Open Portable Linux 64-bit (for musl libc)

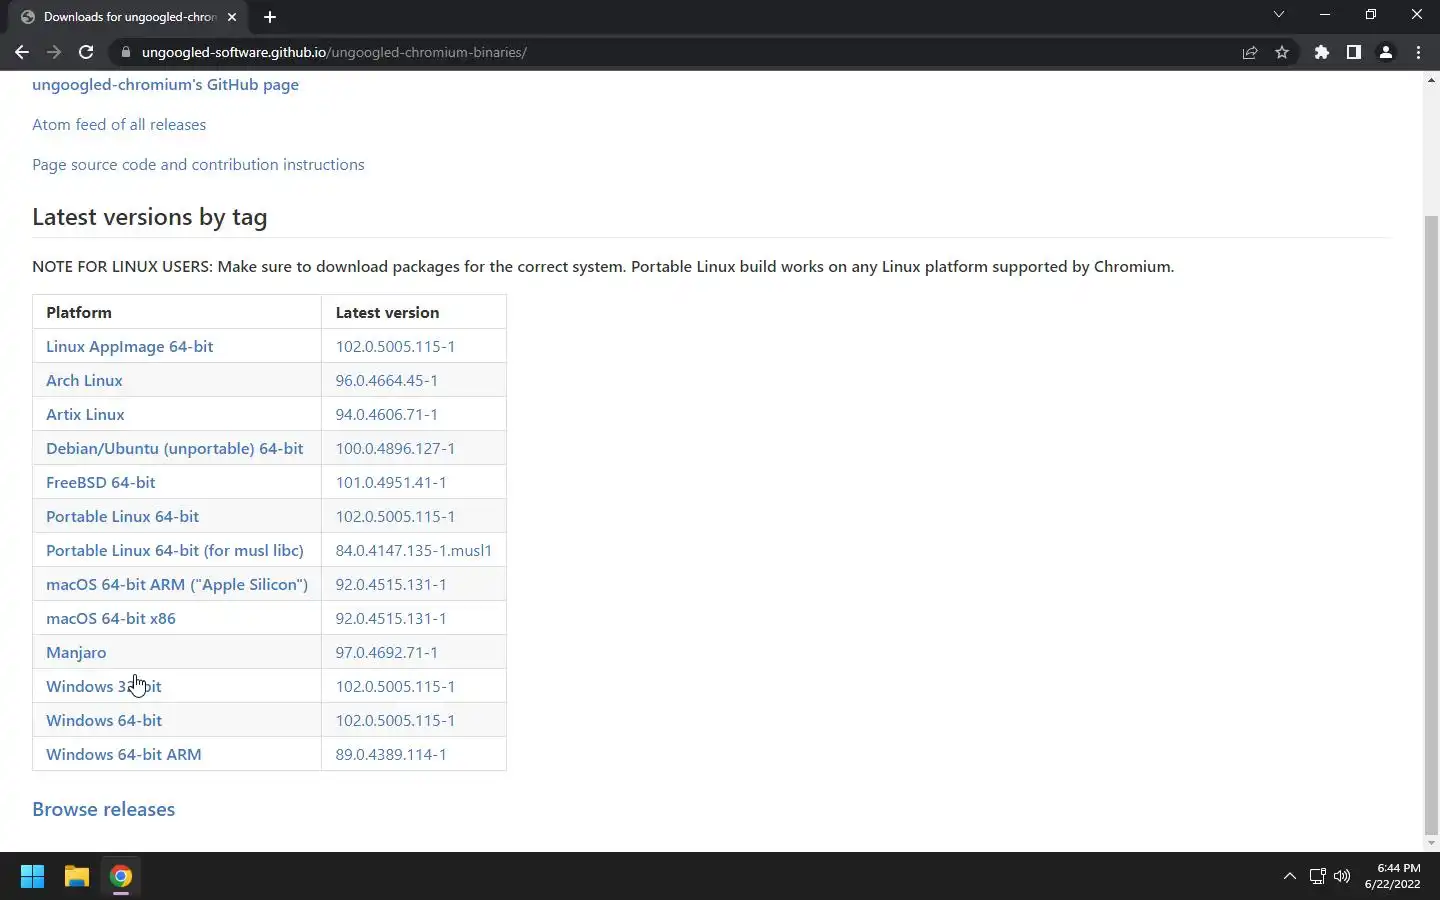pyautogui.click(x=175, y=551)
